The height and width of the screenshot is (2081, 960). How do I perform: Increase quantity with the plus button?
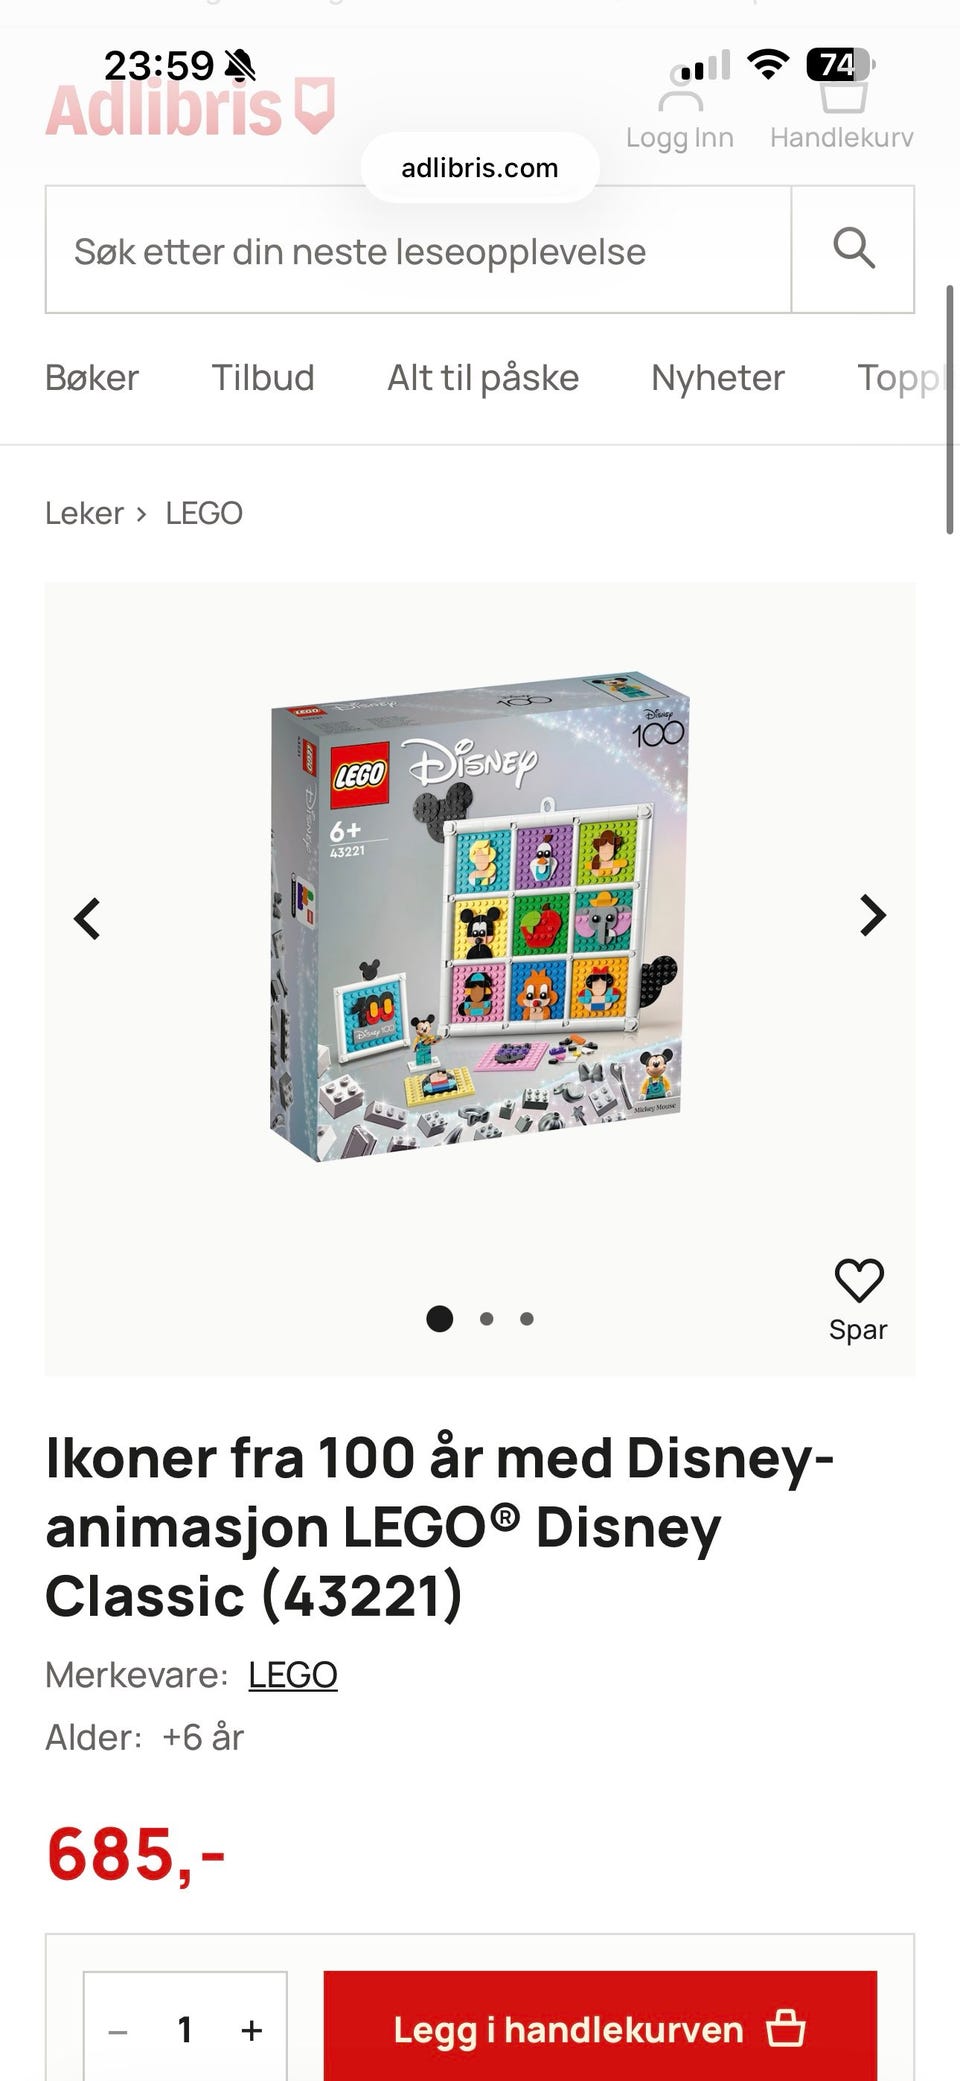coord(252,2029)
